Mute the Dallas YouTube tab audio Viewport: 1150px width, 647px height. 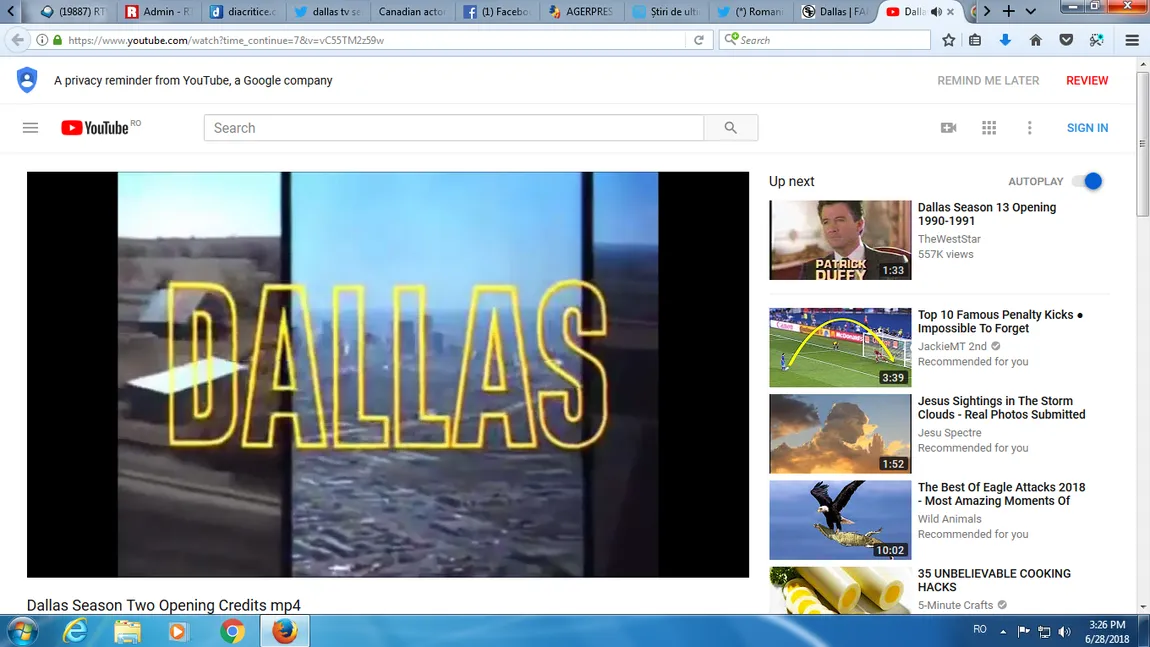[x=936, y=12]
